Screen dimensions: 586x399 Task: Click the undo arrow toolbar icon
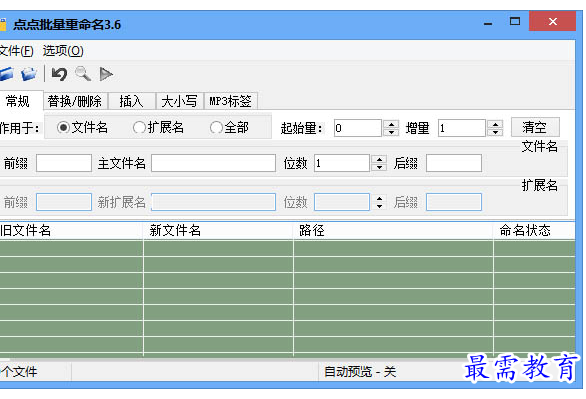59,74
